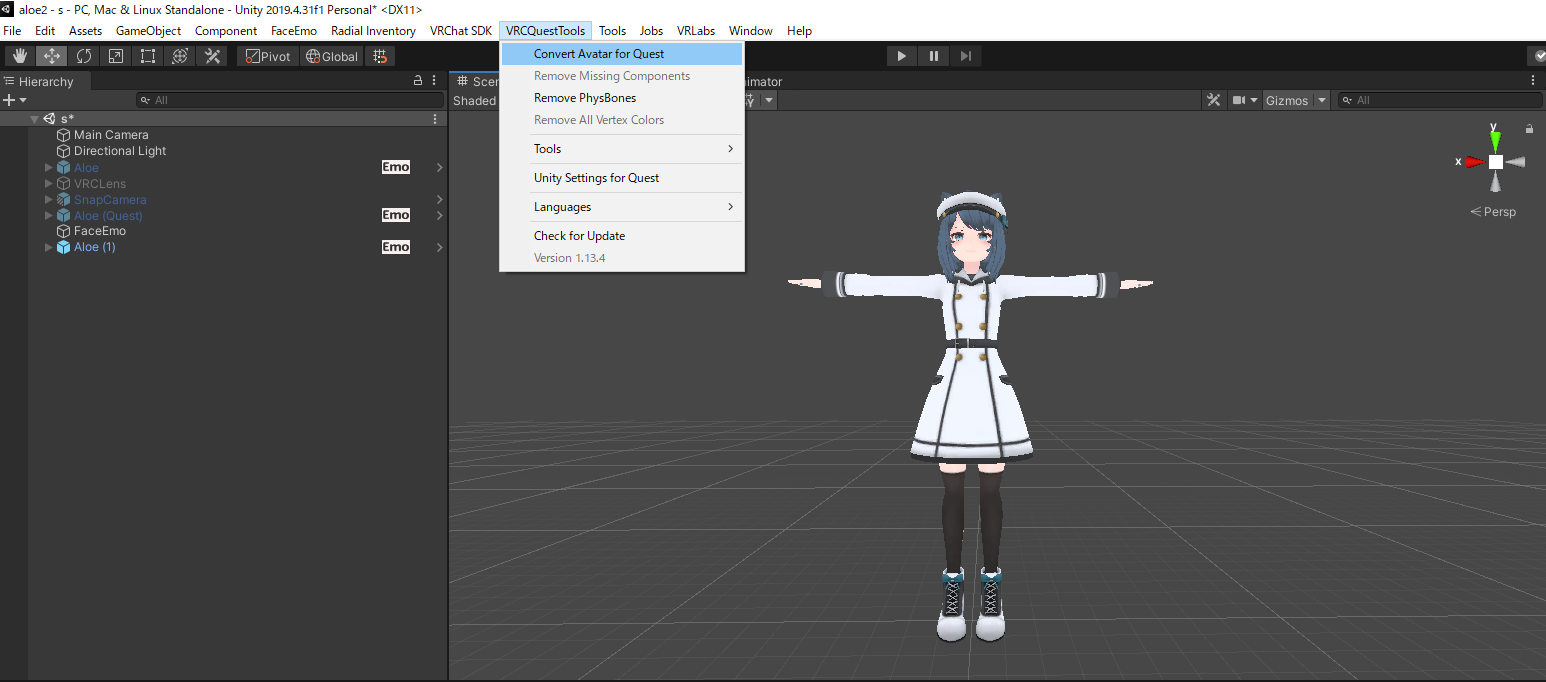Expand the Aloe (1) object

click(49, 247)
